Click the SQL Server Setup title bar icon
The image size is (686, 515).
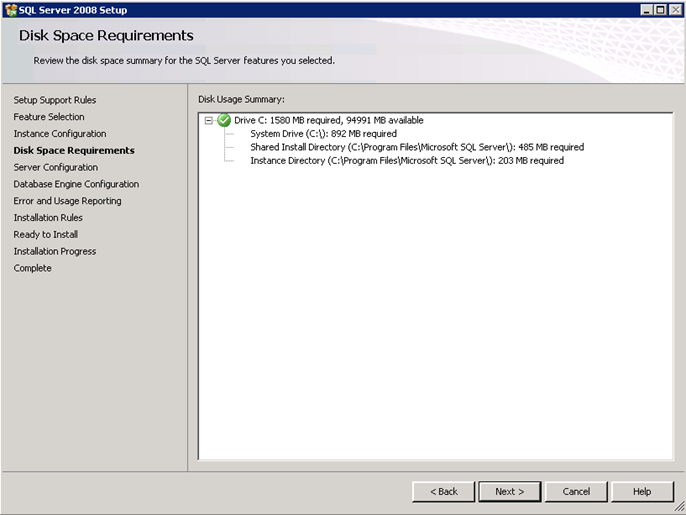pyautogui.click(x=11, y=10)
